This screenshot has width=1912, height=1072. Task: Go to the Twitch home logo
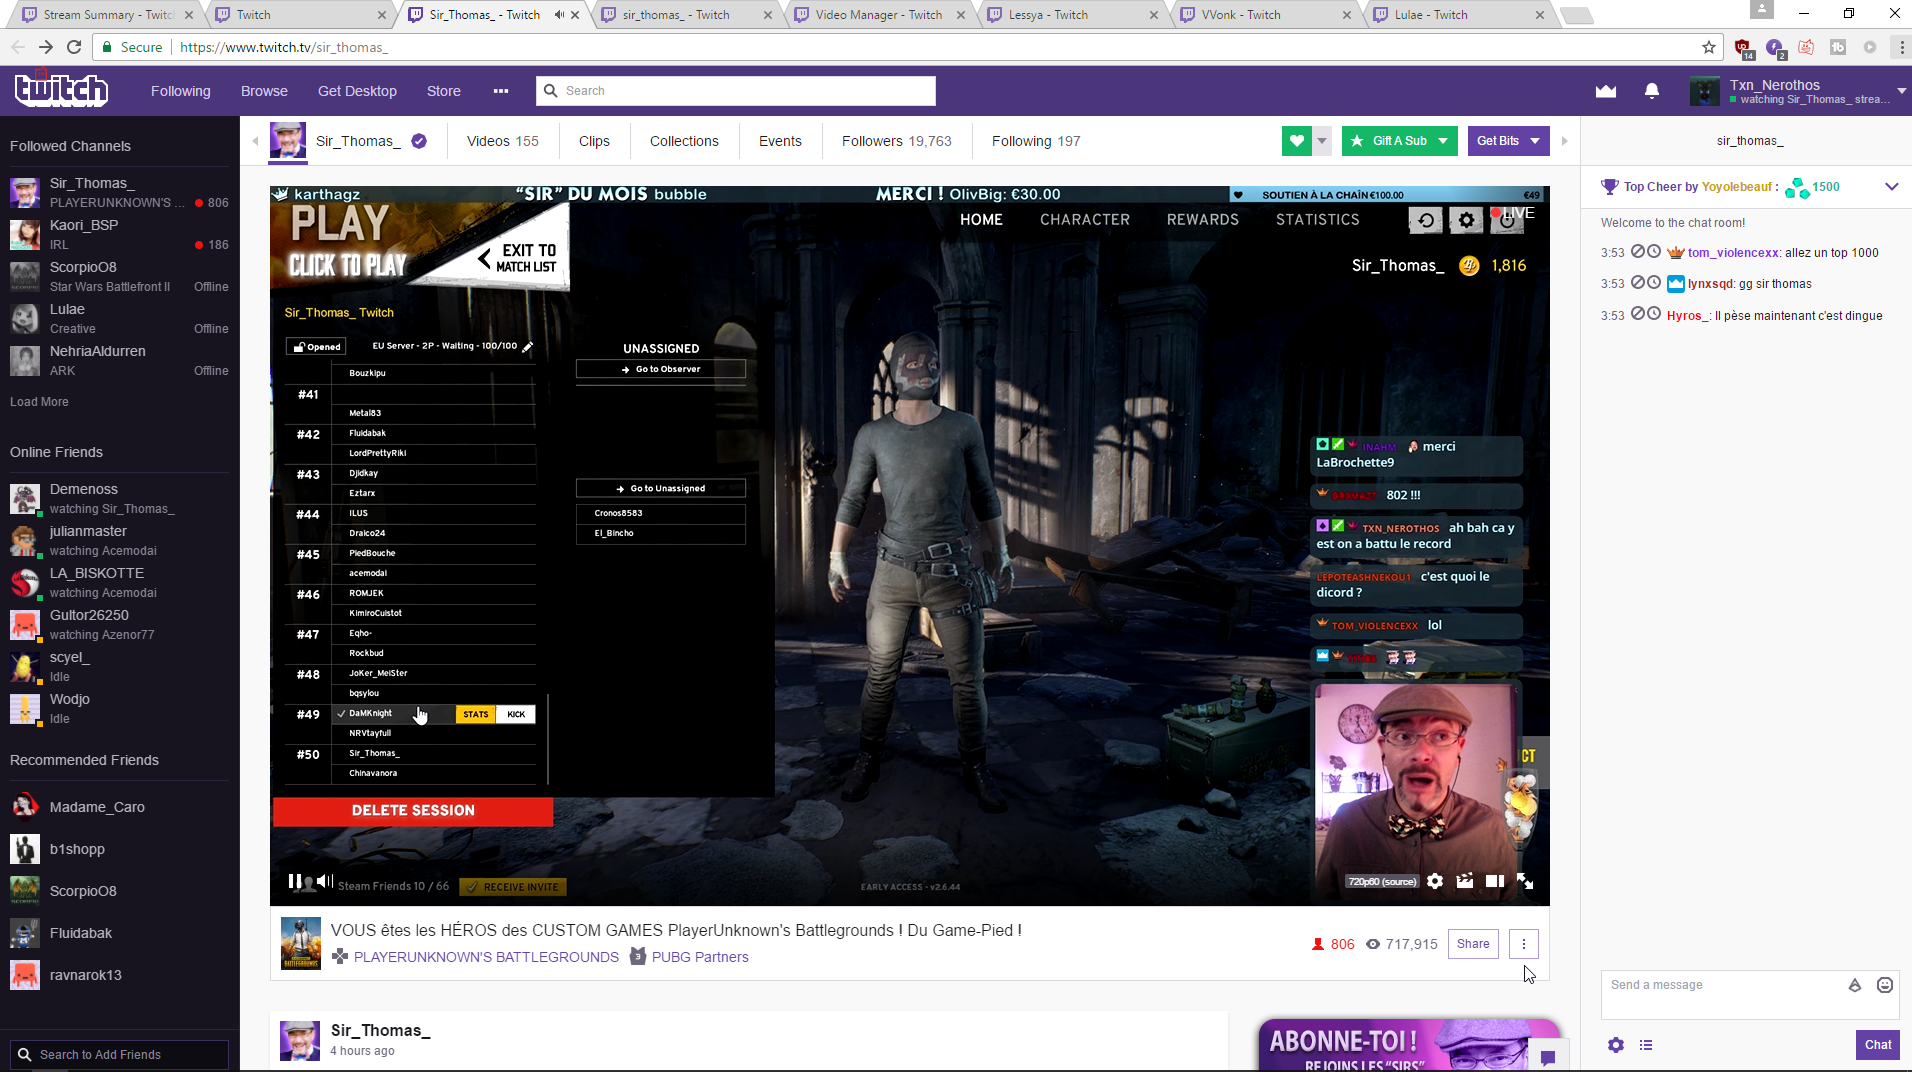(x=61, y=90)
